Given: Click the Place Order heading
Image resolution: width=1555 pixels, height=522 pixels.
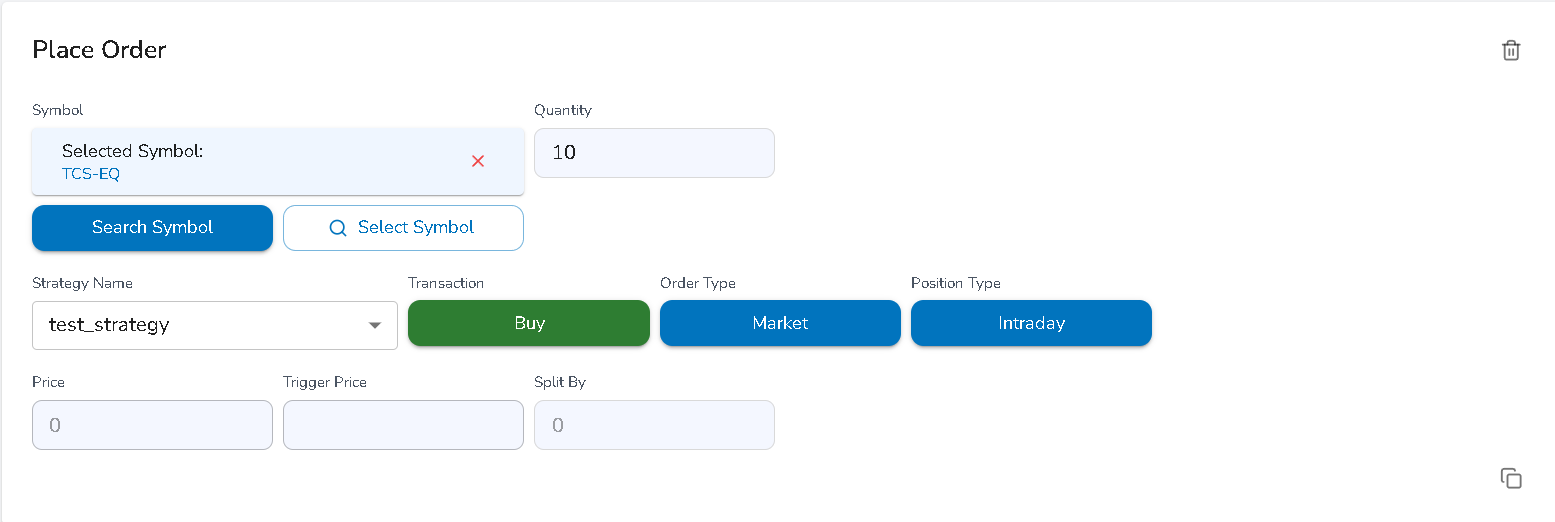Looking at the screenshot, I should click(x=99, y=50).
